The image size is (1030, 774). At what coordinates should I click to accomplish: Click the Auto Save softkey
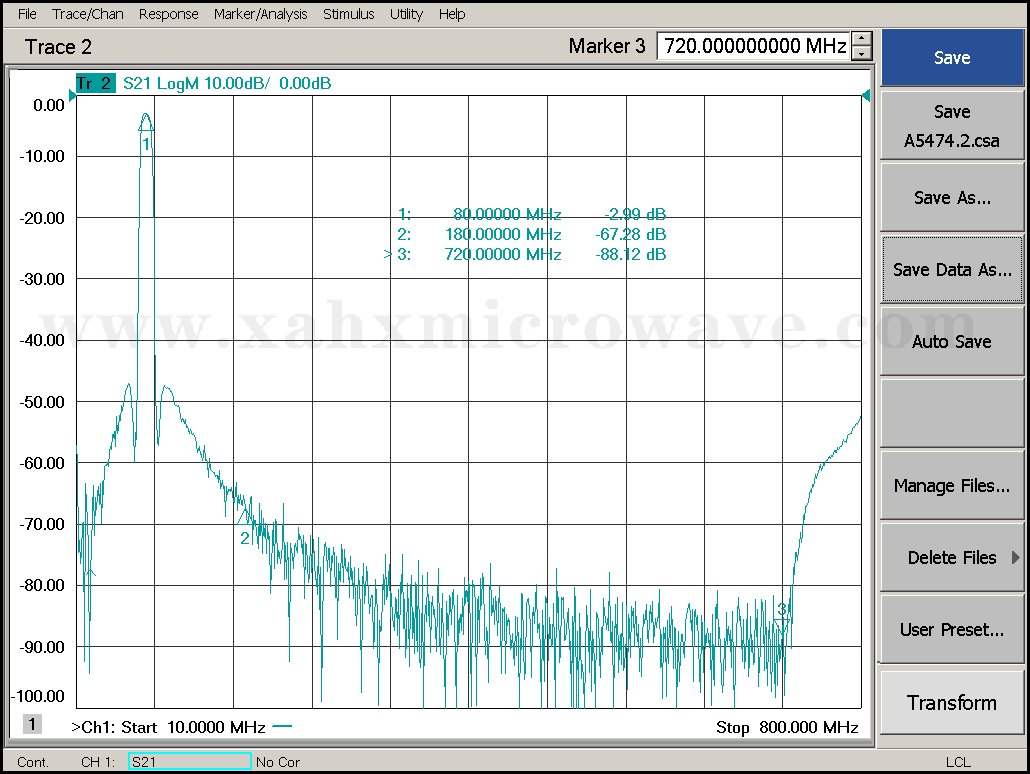[952, 342]
